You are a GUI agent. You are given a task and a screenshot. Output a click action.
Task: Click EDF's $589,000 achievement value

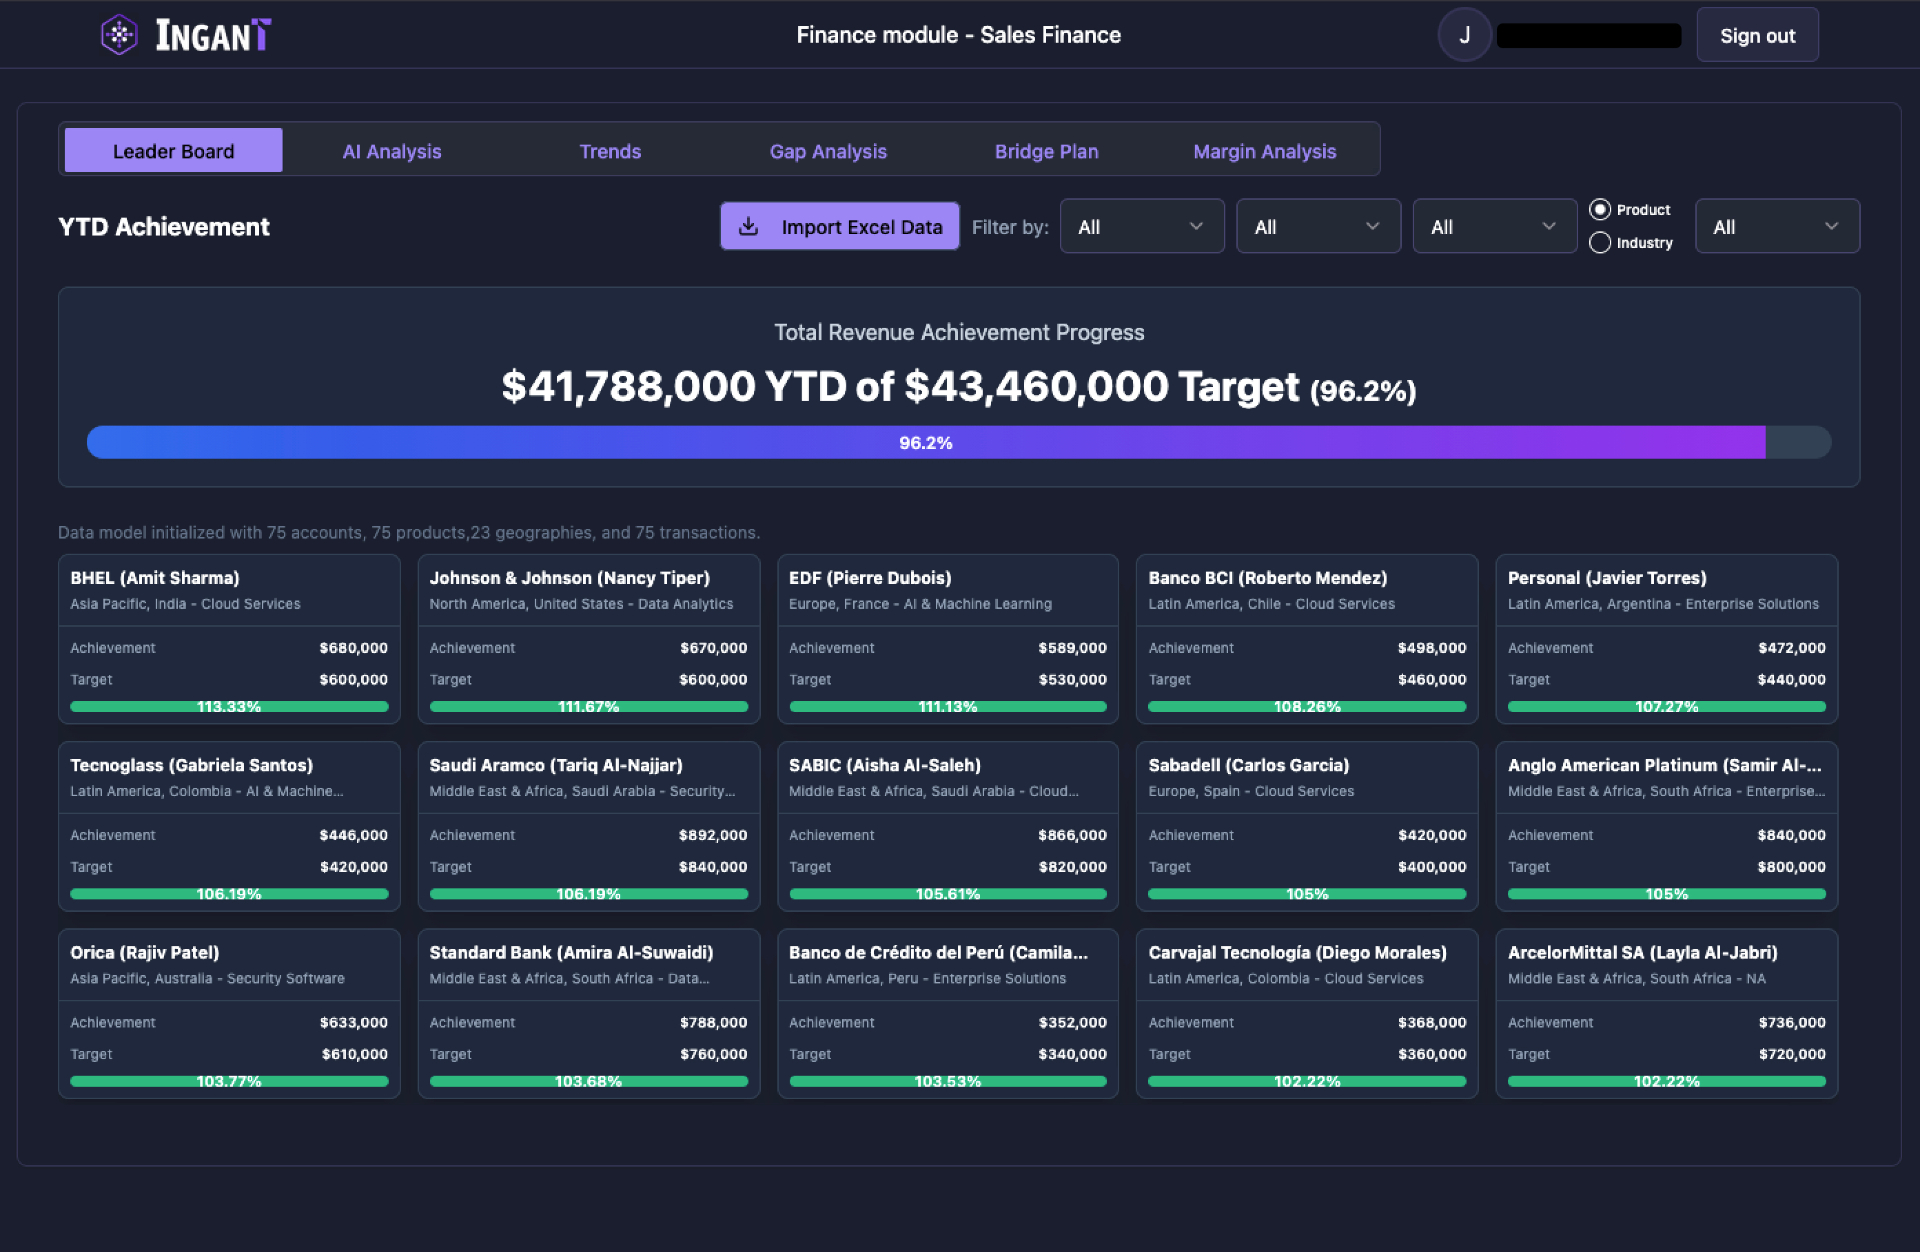(1072, 648)
